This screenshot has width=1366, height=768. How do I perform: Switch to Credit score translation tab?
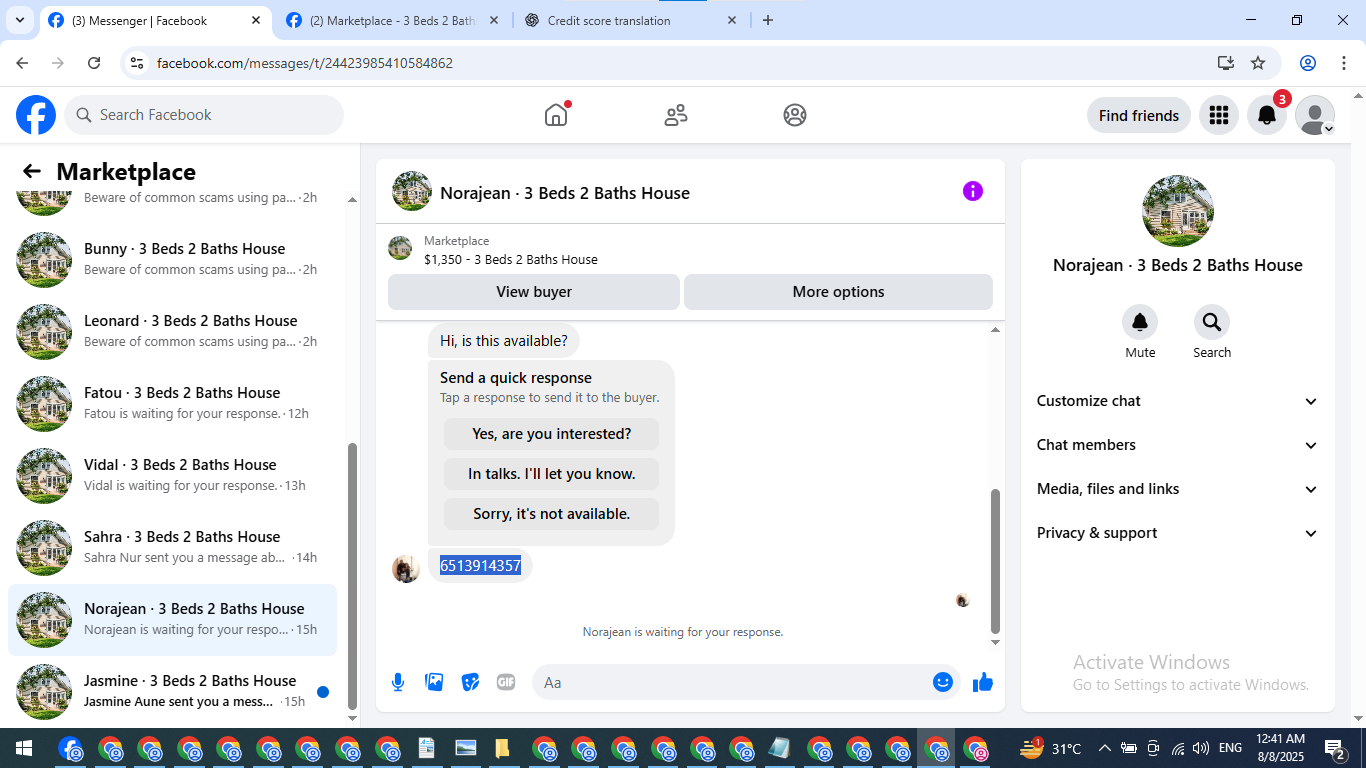[x=632, y=20]
